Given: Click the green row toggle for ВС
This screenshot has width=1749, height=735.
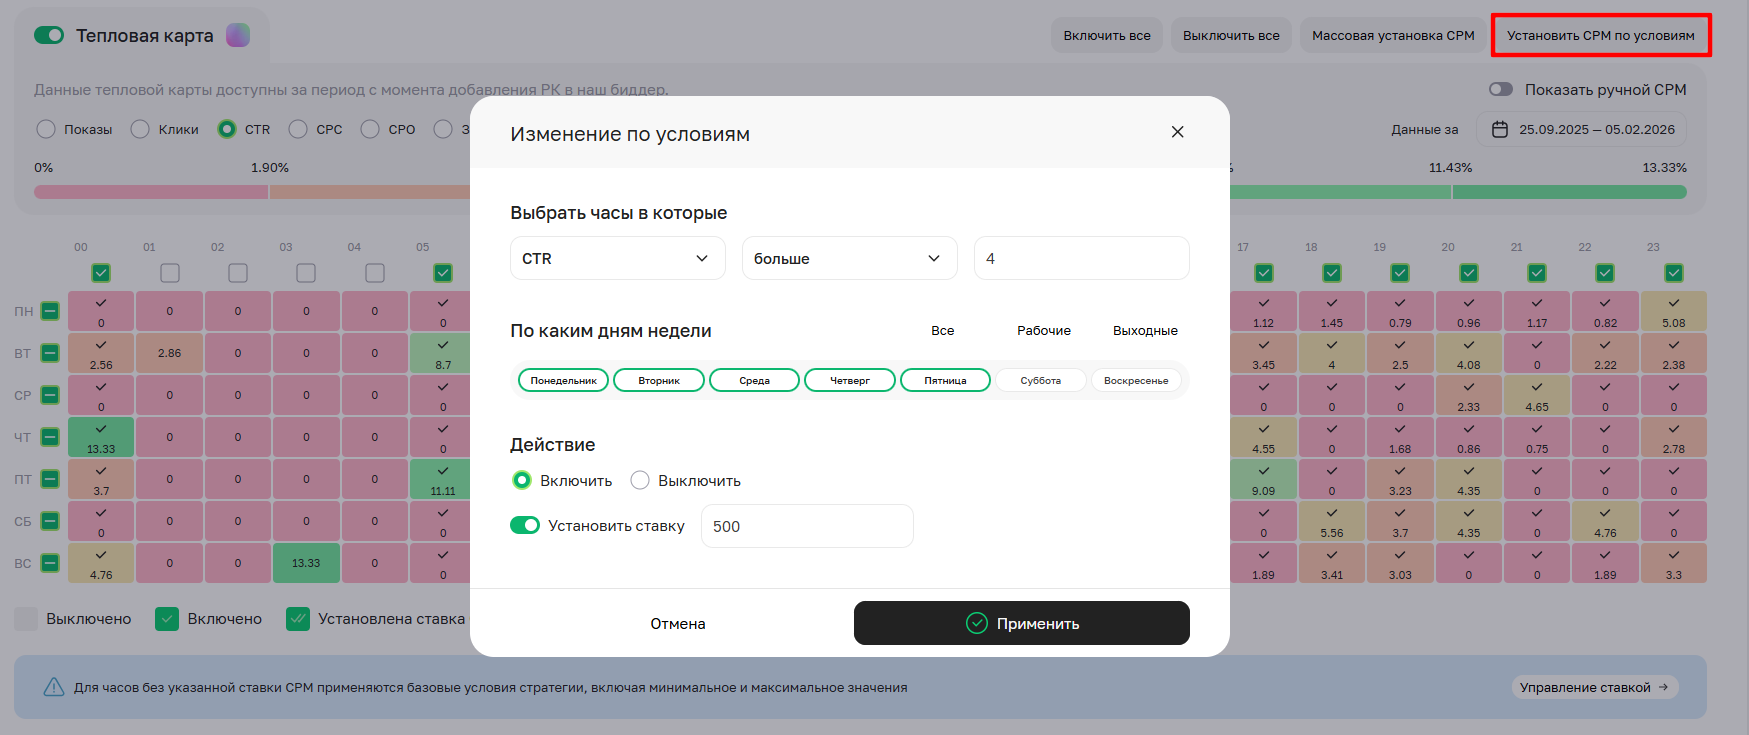Looking at the screenshot, I should (50, 563).
